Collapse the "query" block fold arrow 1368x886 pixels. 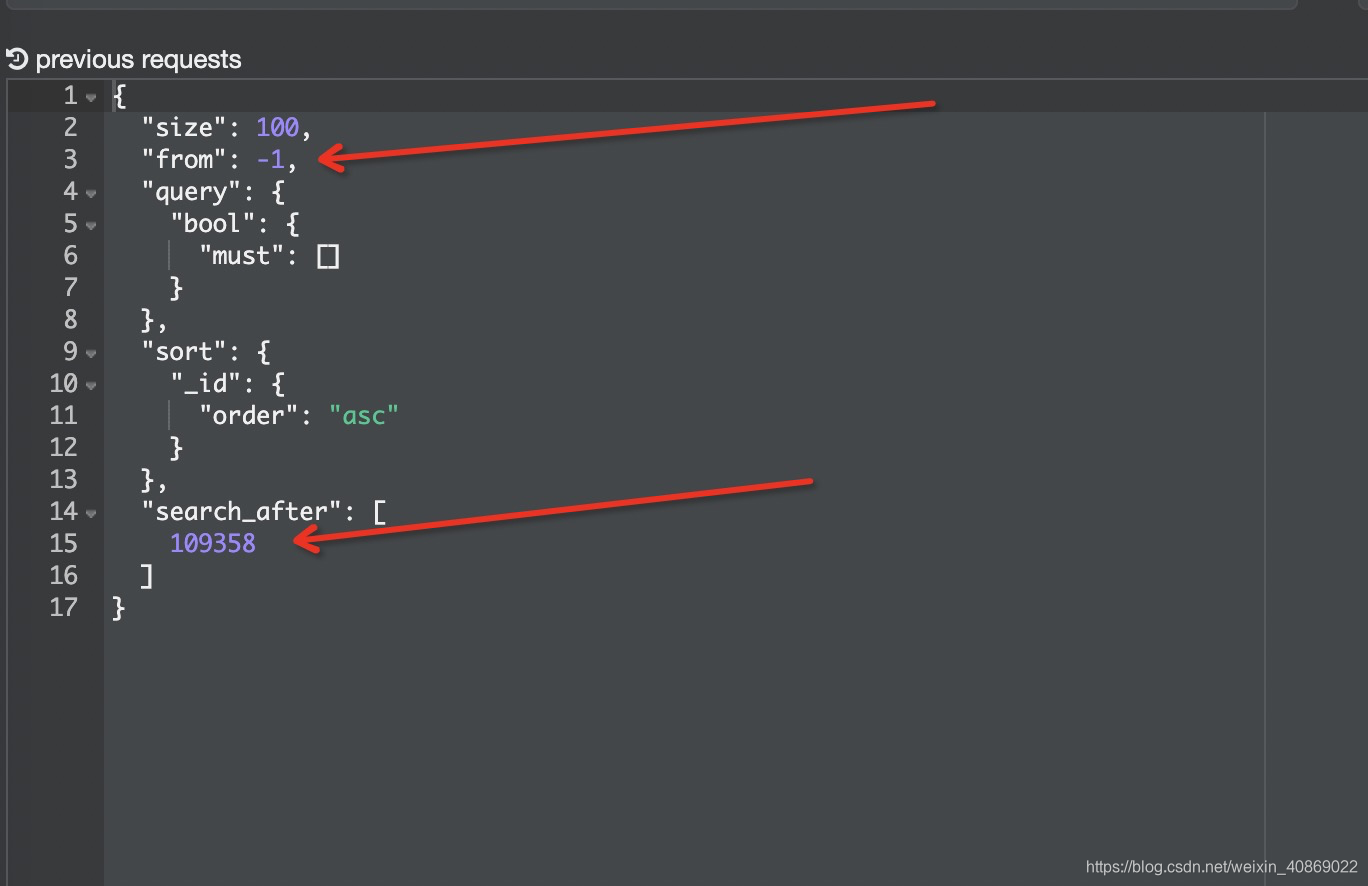click(x=91, y=193)
